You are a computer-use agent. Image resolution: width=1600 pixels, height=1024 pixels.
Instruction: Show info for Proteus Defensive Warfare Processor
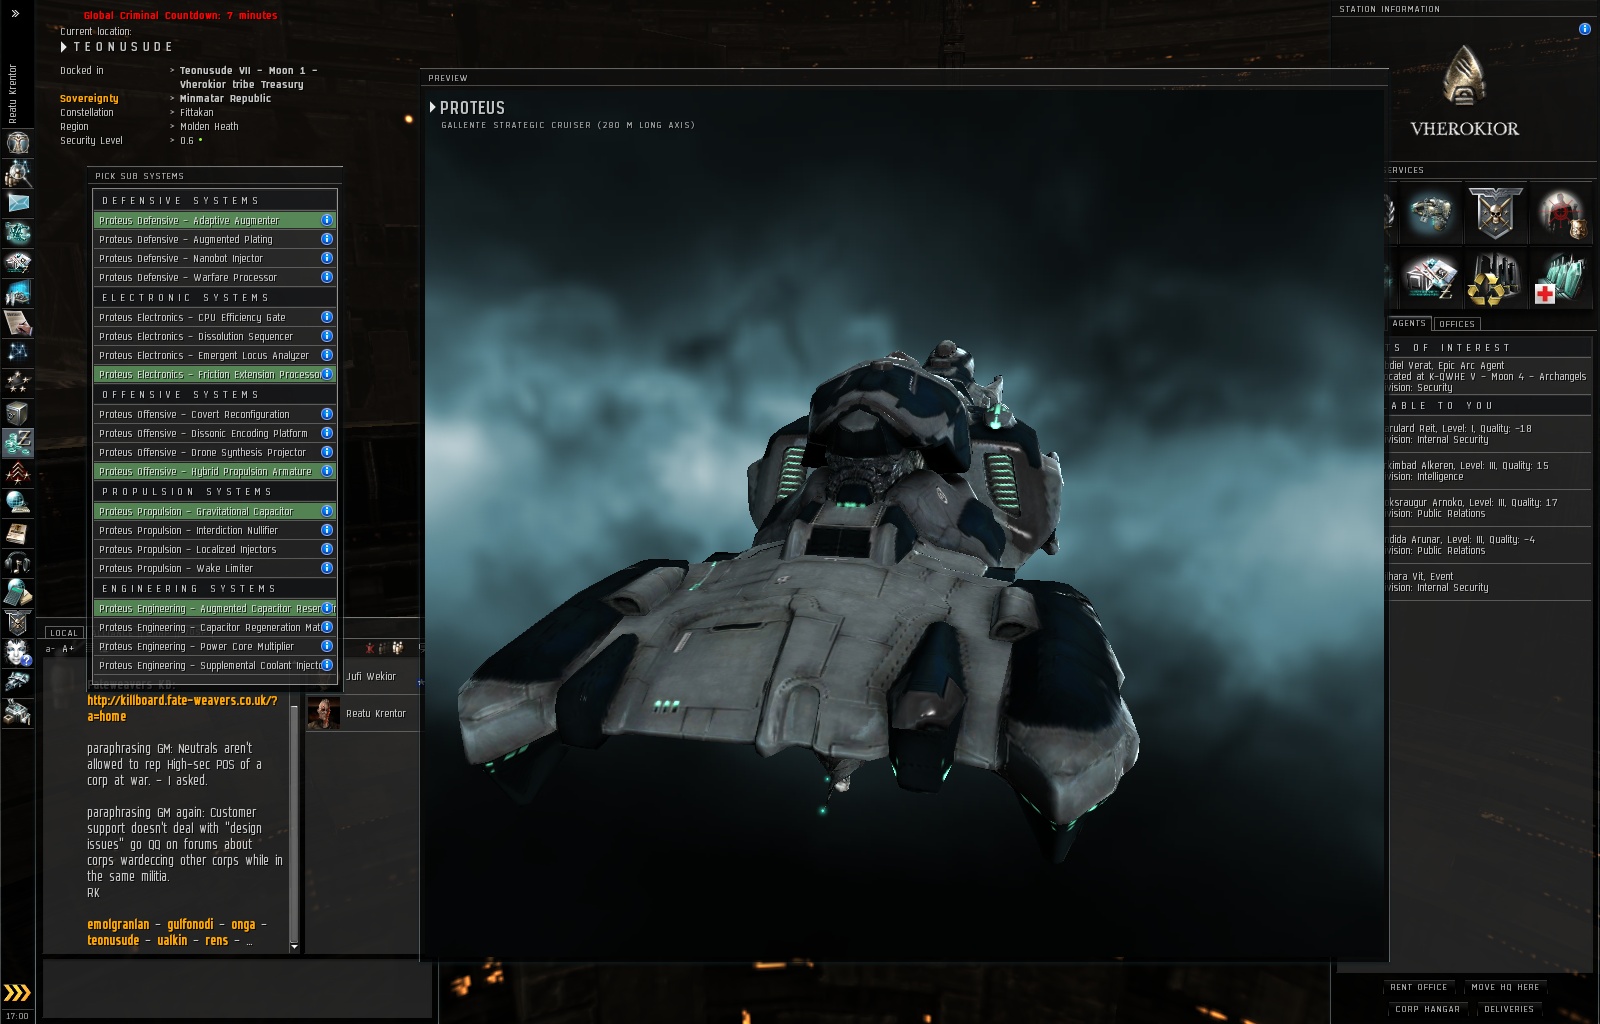pos(327,277)
